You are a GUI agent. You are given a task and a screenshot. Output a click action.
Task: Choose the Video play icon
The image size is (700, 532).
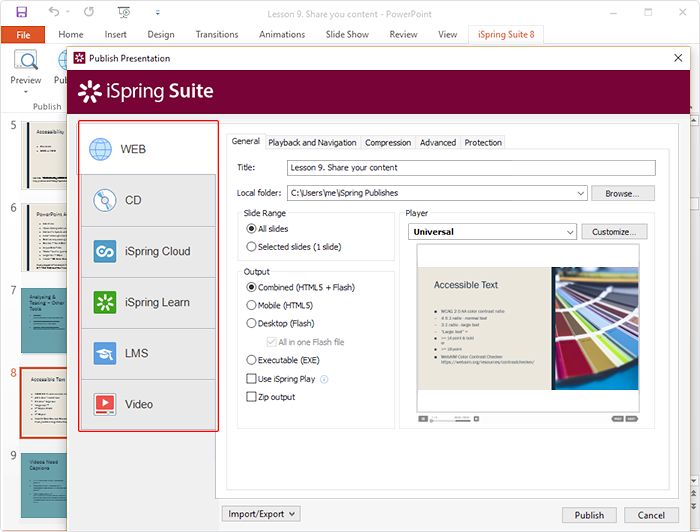[x=105, y=404]
